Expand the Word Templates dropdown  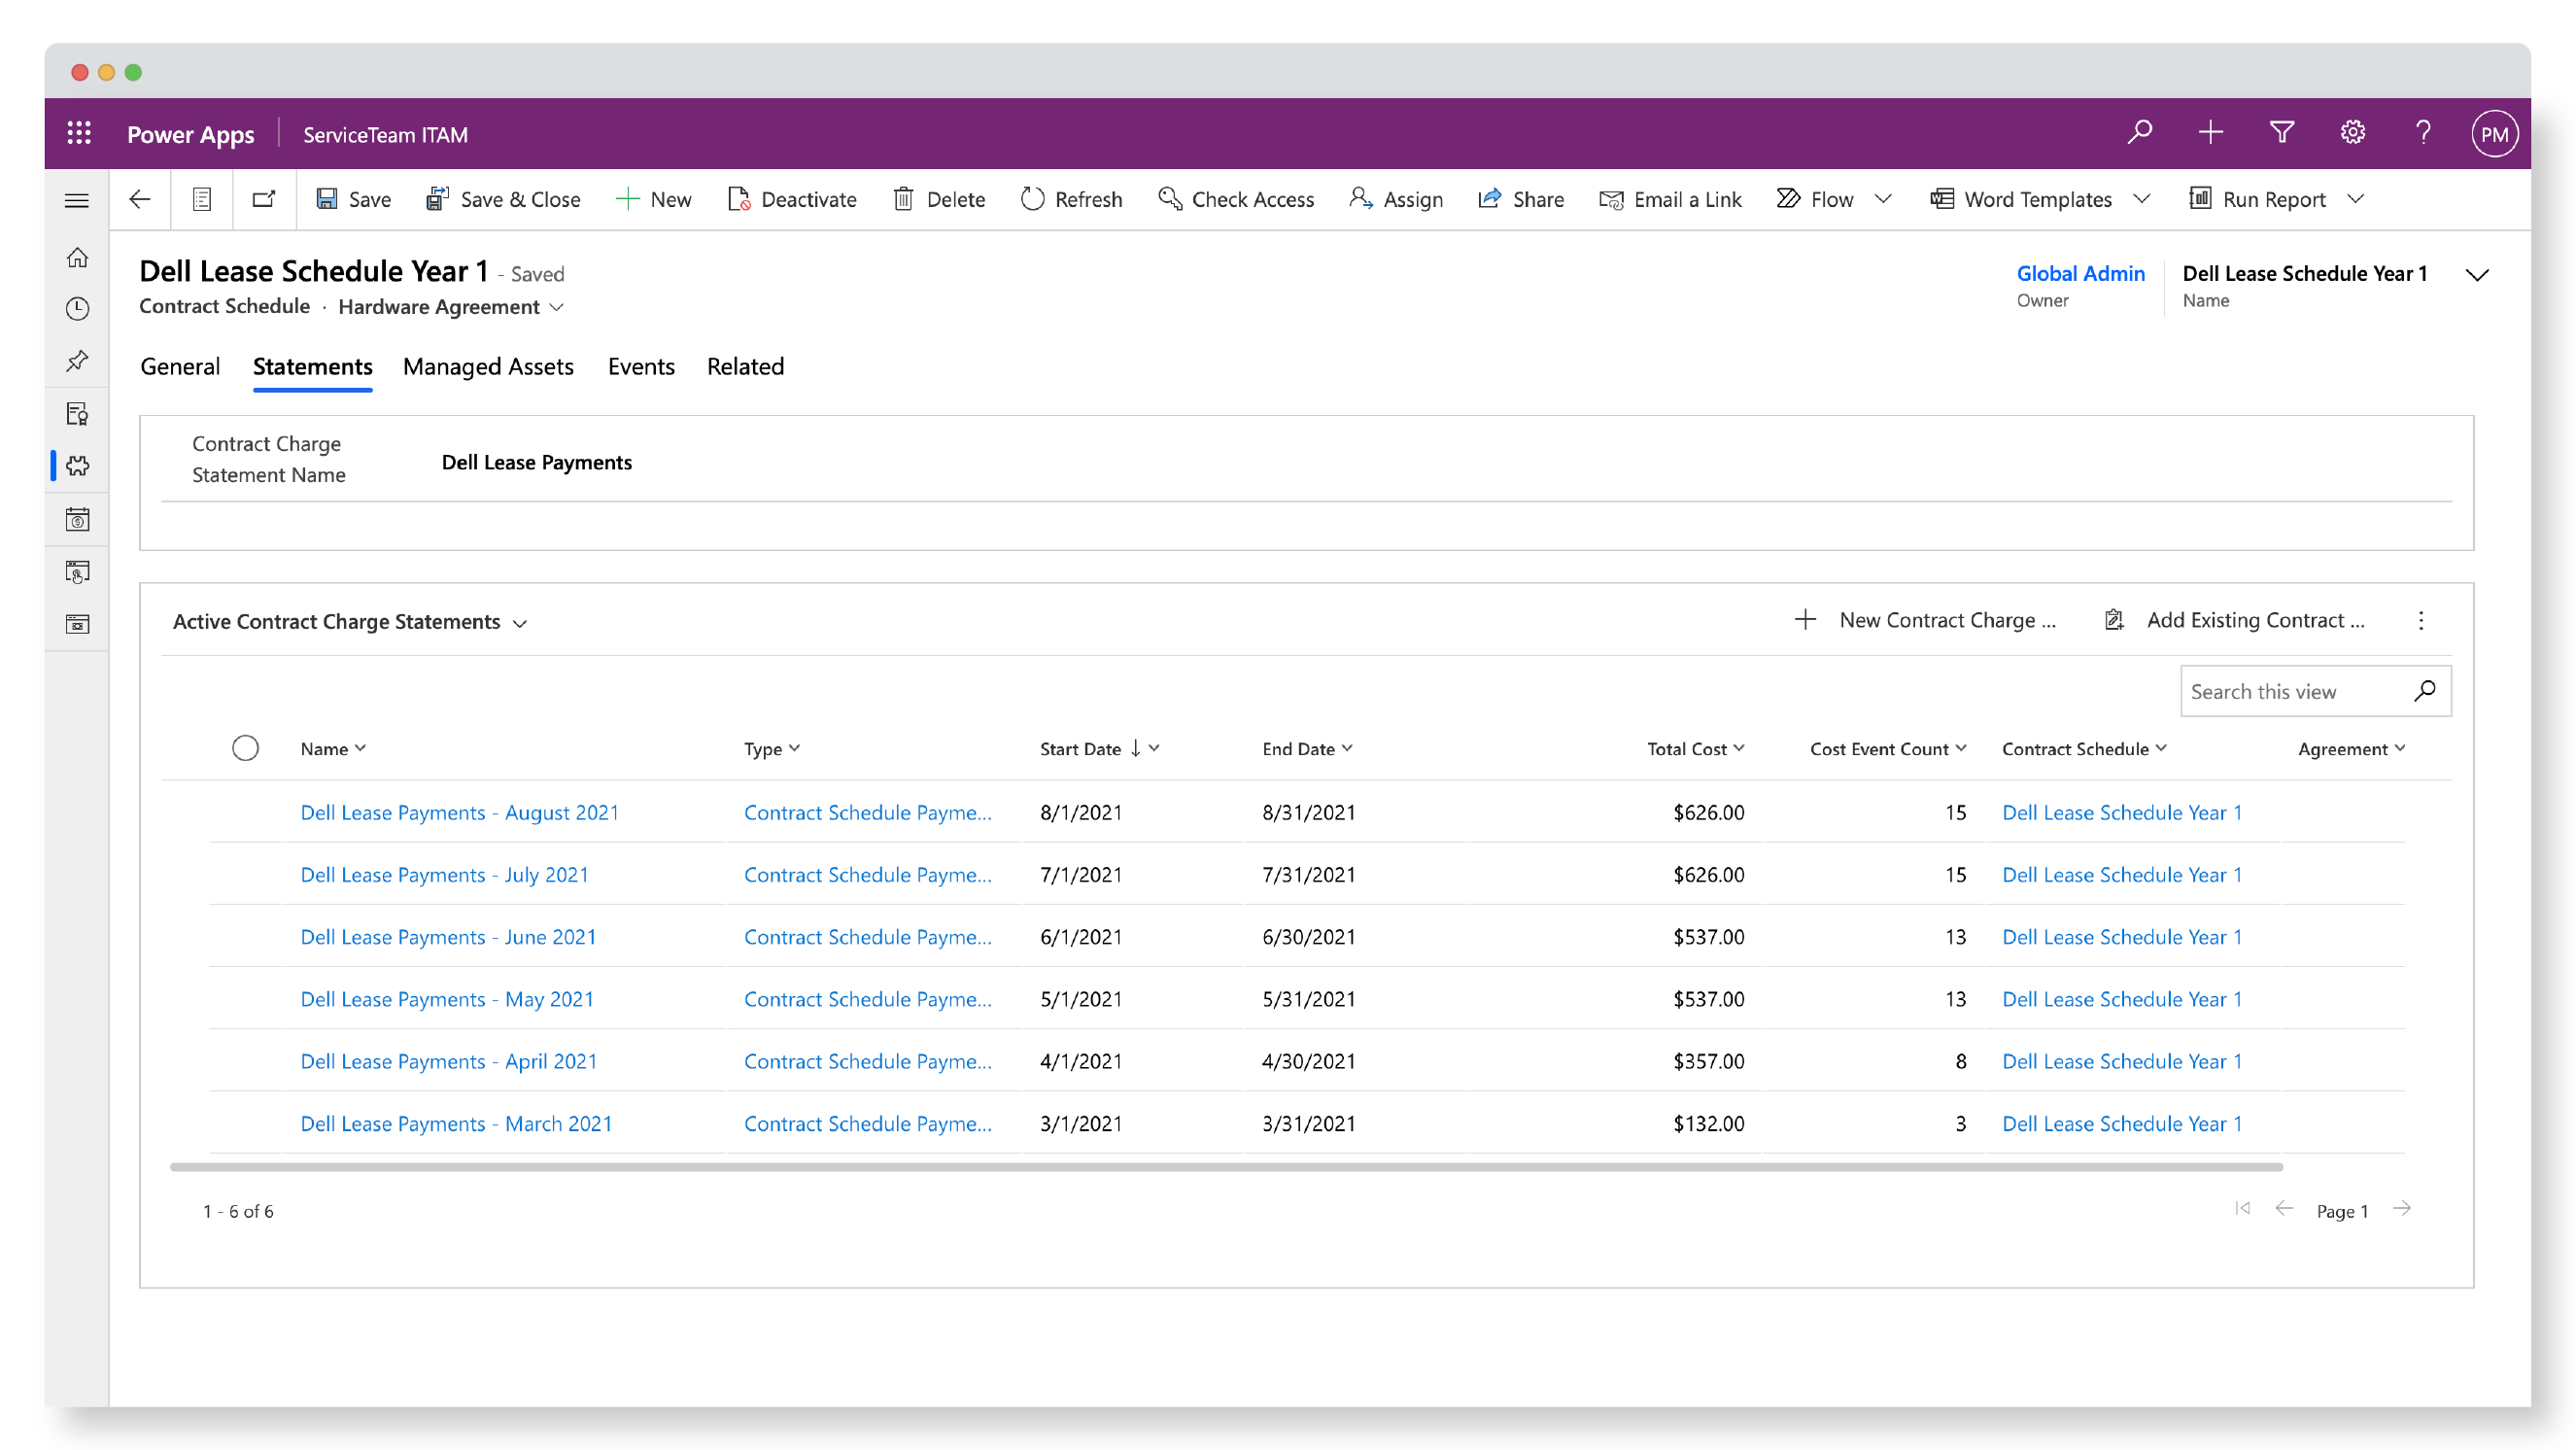point(2143,199)
